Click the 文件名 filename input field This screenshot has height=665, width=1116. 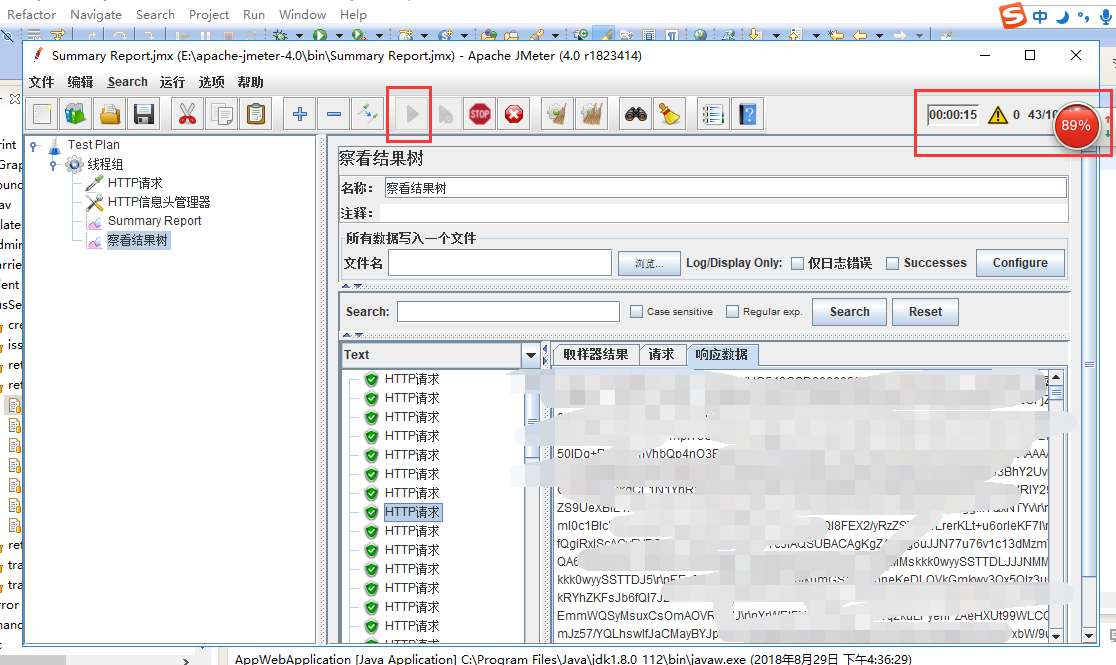500,263
